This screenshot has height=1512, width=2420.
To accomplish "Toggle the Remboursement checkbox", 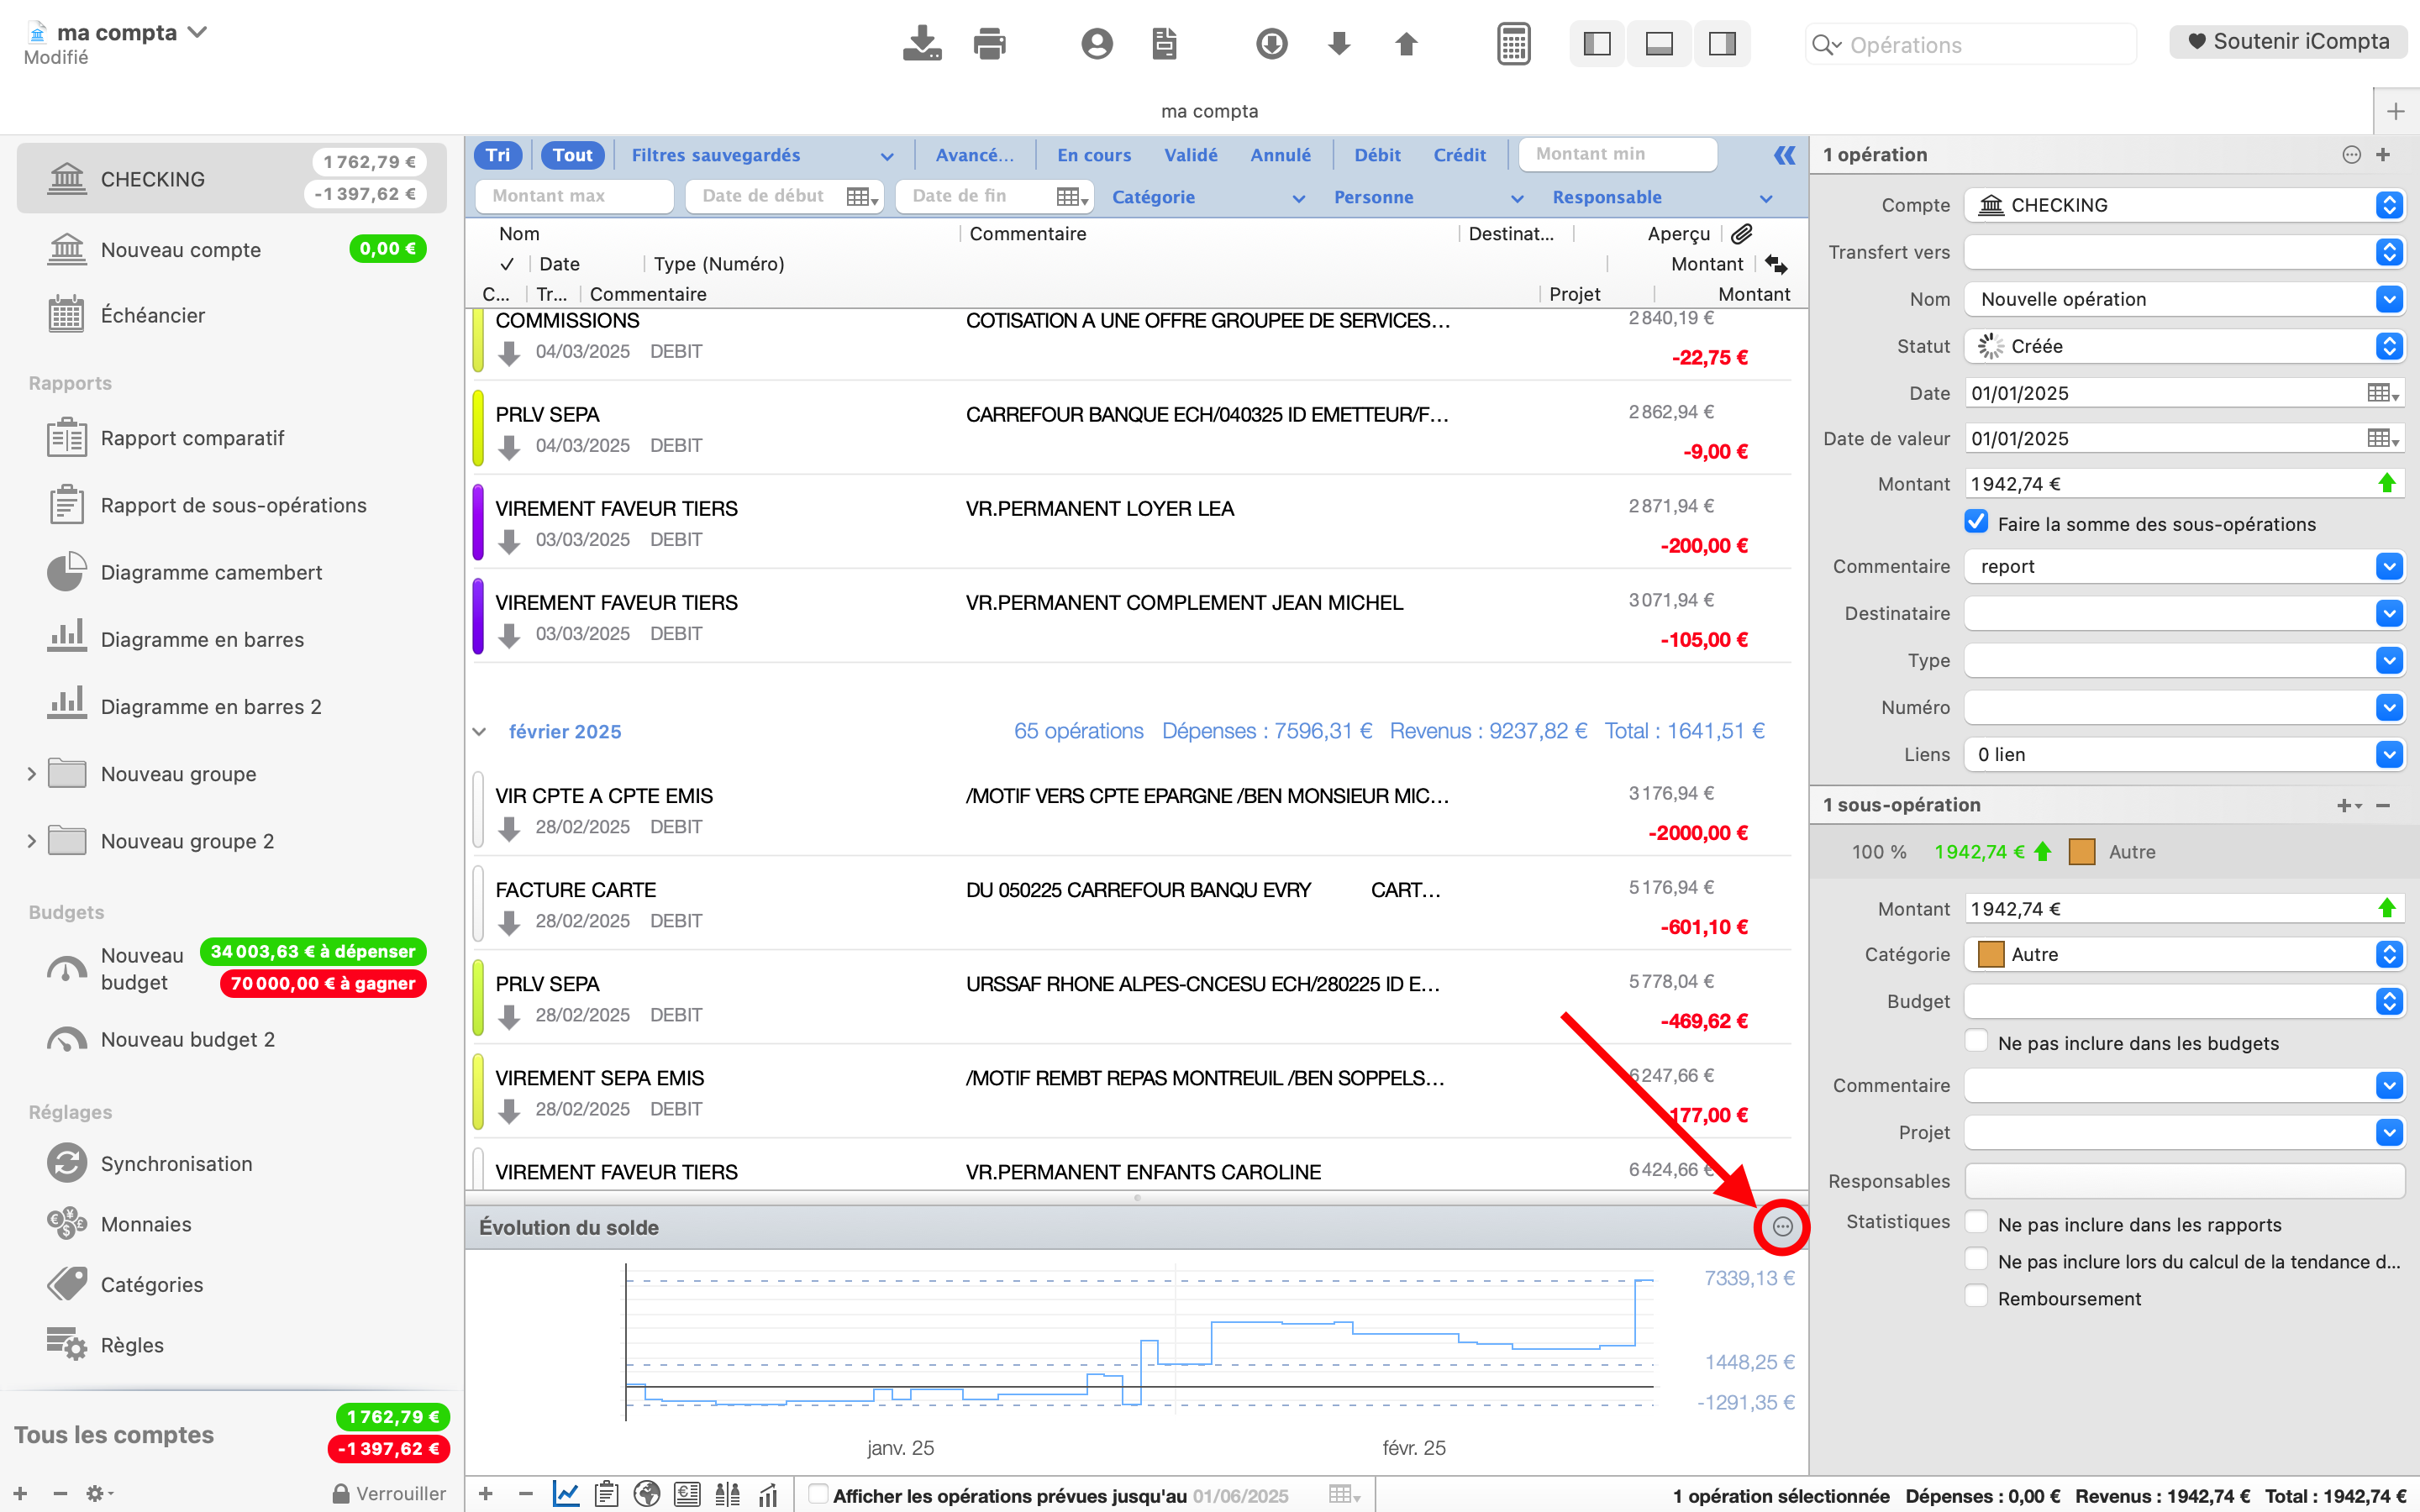I will pos(1976,1296).
